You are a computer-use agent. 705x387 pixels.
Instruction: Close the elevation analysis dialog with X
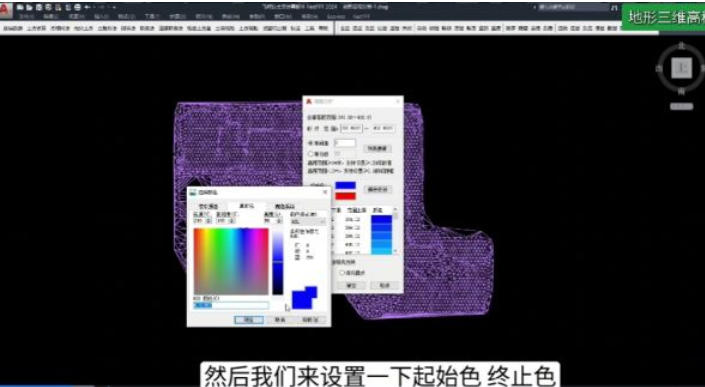[397, 102]
